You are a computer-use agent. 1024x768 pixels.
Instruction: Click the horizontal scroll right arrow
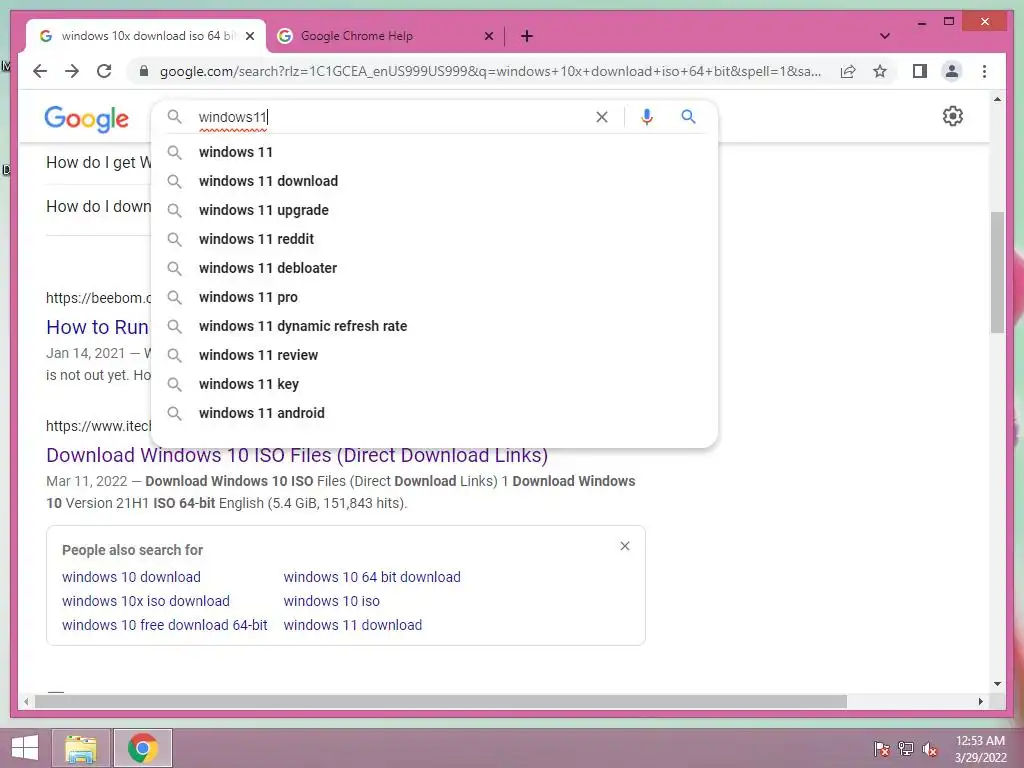(x=981, y=701)
